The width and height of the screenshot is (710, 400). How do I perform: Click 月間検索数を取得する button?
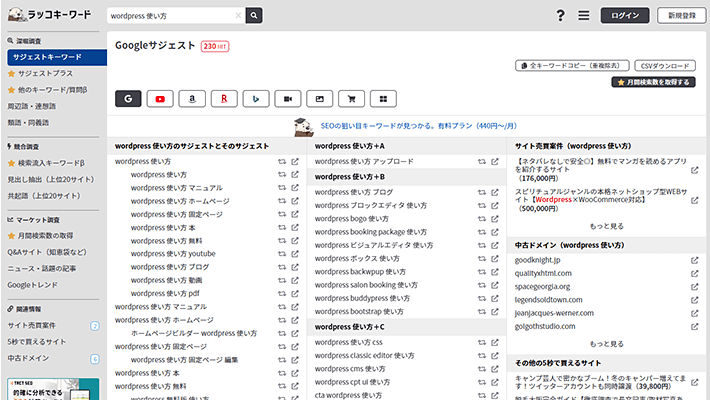(653, 82)
